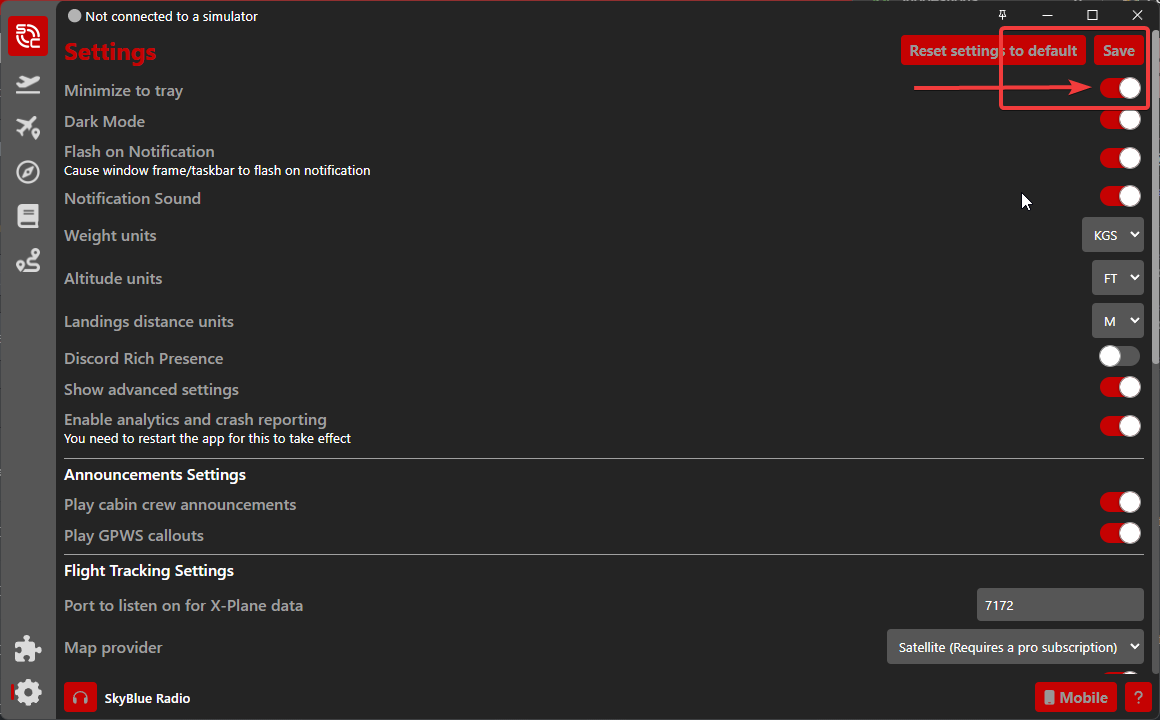The height and width of the screenshot is (720, 1160).
Task: Open the book icon in sidebar
Action: [x=28, y=216]
